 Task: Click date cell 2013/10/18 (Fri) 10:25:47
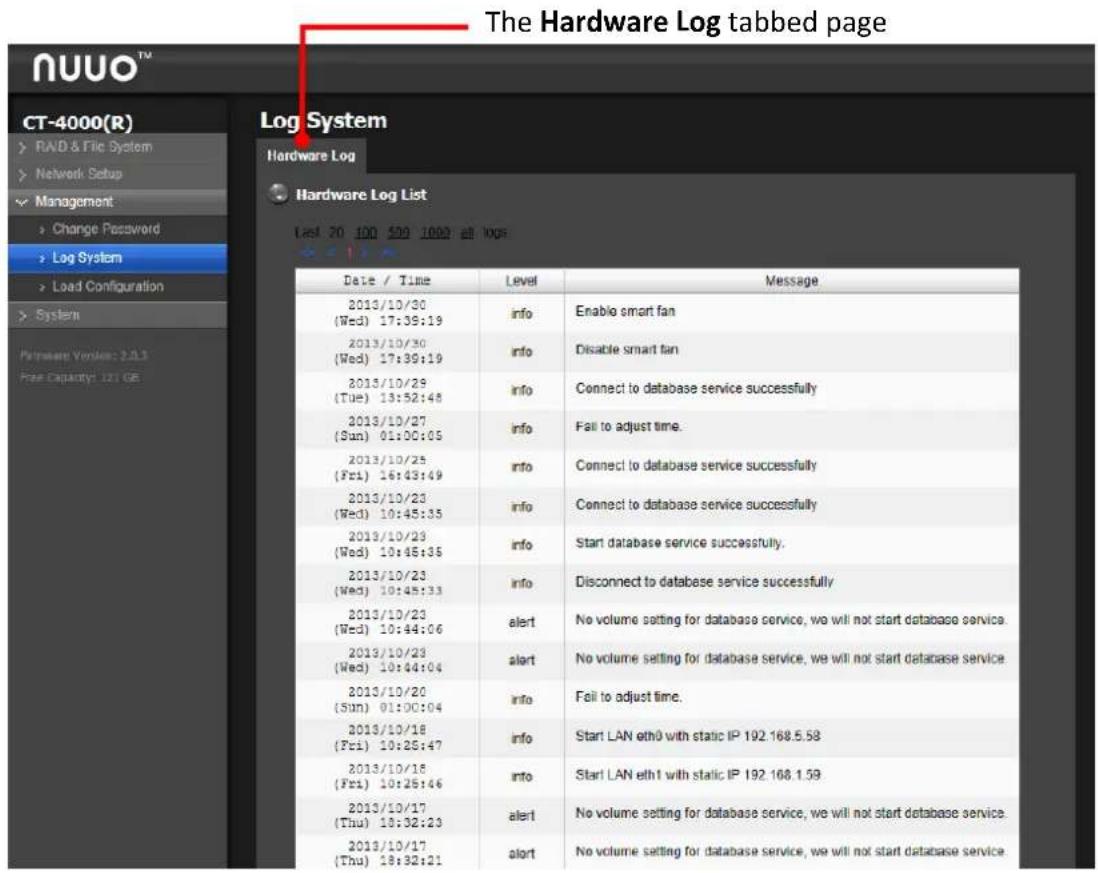(x=387, y=738)
